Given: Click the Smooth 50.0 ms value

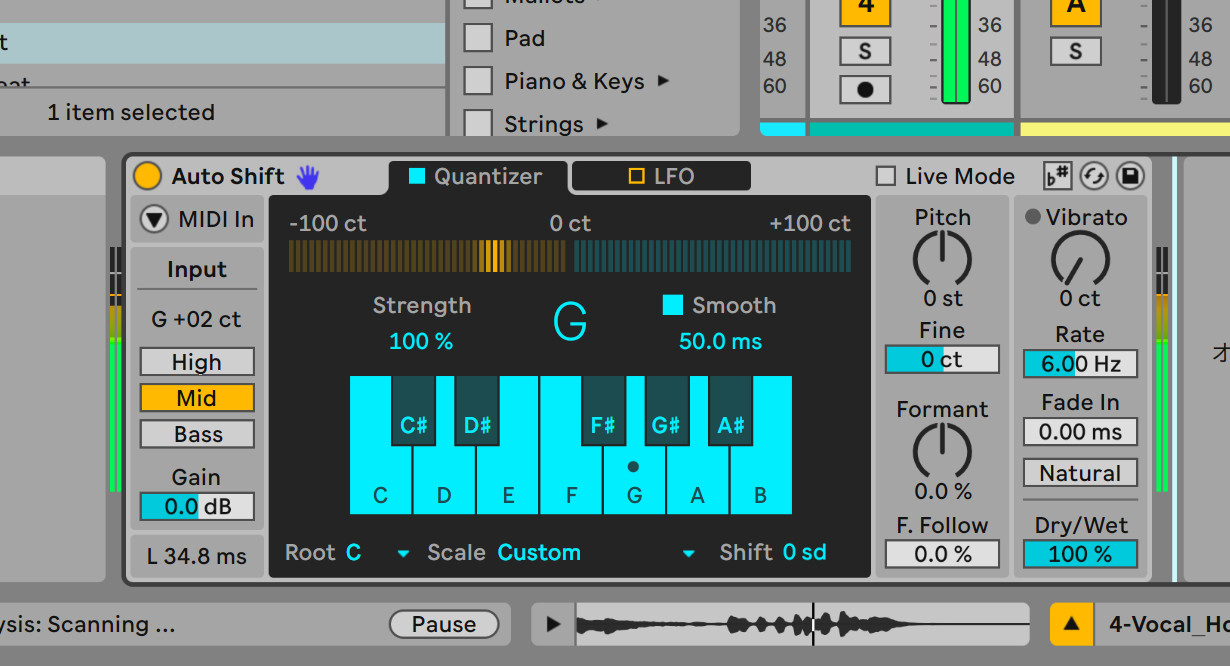Looking at the screenshot, I should (x=720, y=342).
